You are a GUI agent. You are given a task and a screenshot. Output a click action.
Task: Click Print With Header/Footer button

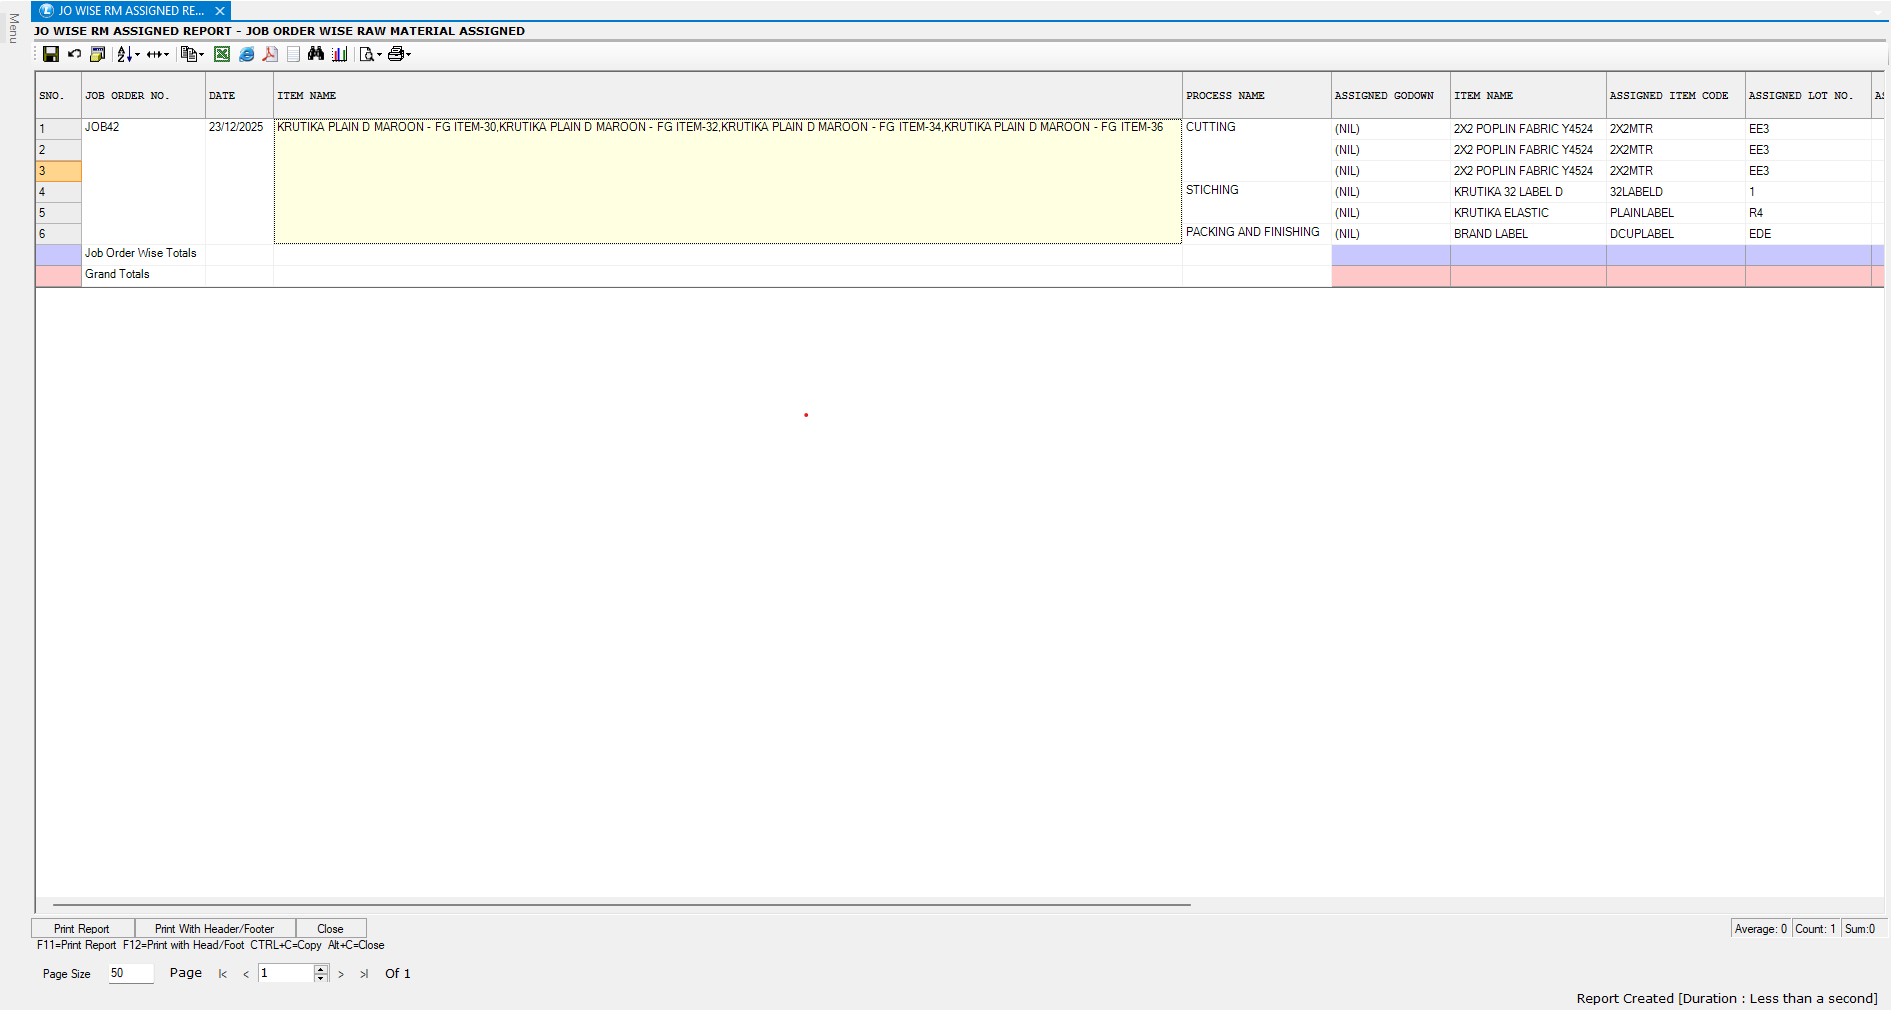(x=214, y=929)
